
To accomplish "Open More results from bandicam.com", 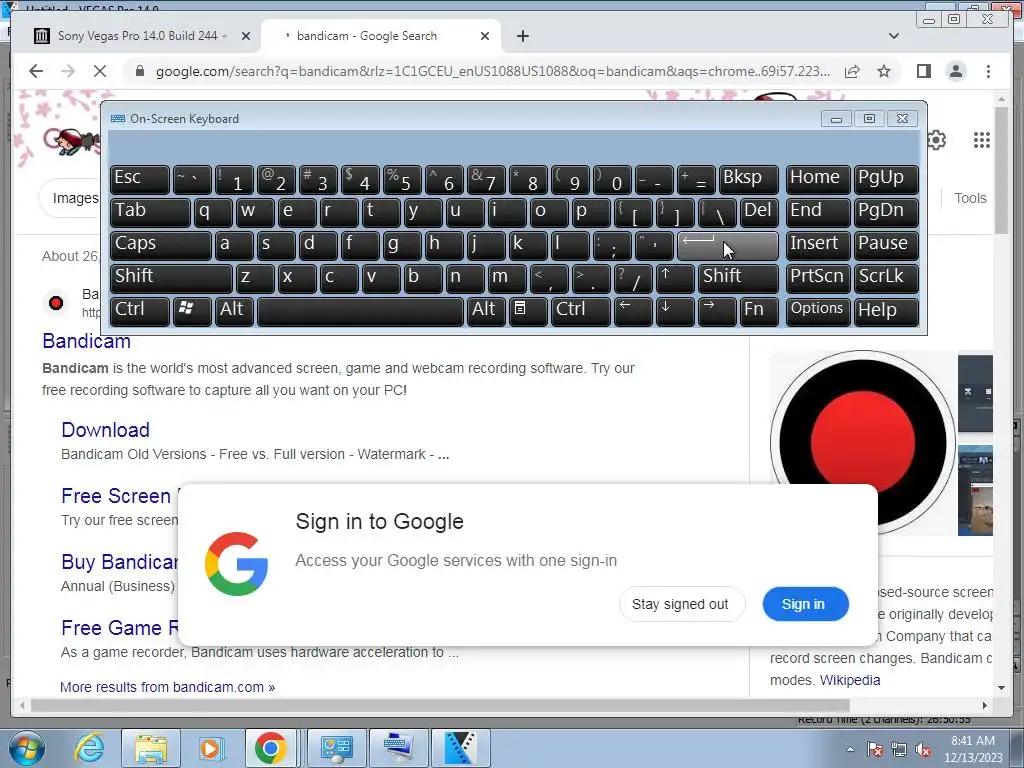I will 167,687.
